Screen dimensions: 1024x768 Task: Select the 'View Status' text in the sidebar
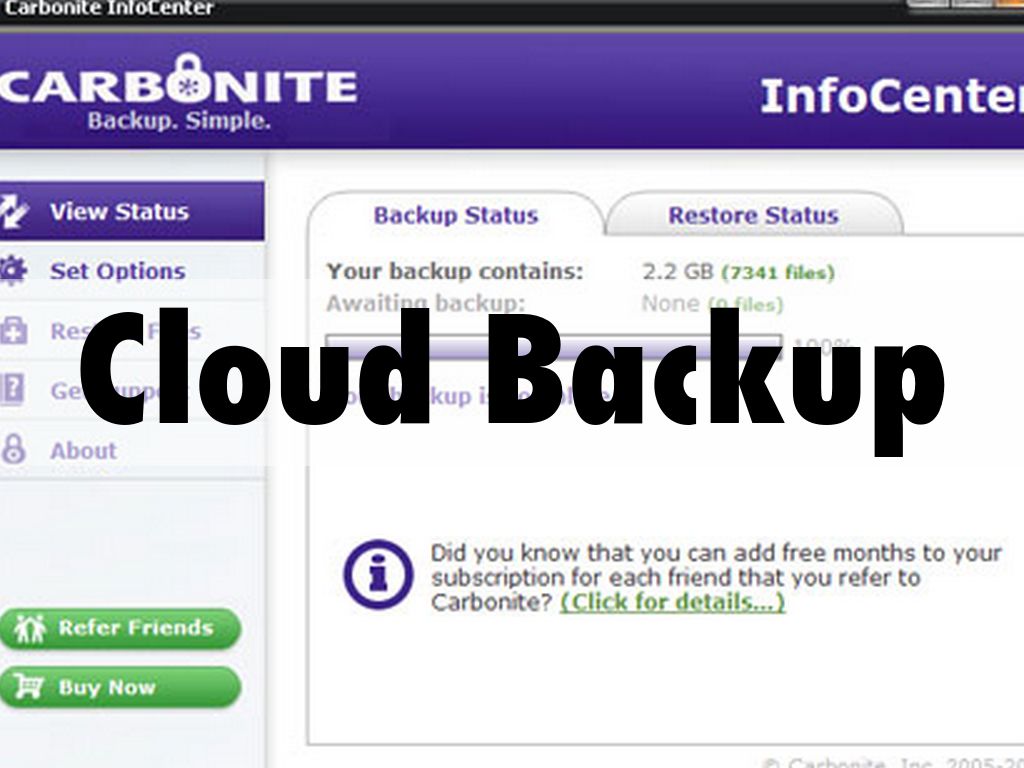(x=119, y=211)
